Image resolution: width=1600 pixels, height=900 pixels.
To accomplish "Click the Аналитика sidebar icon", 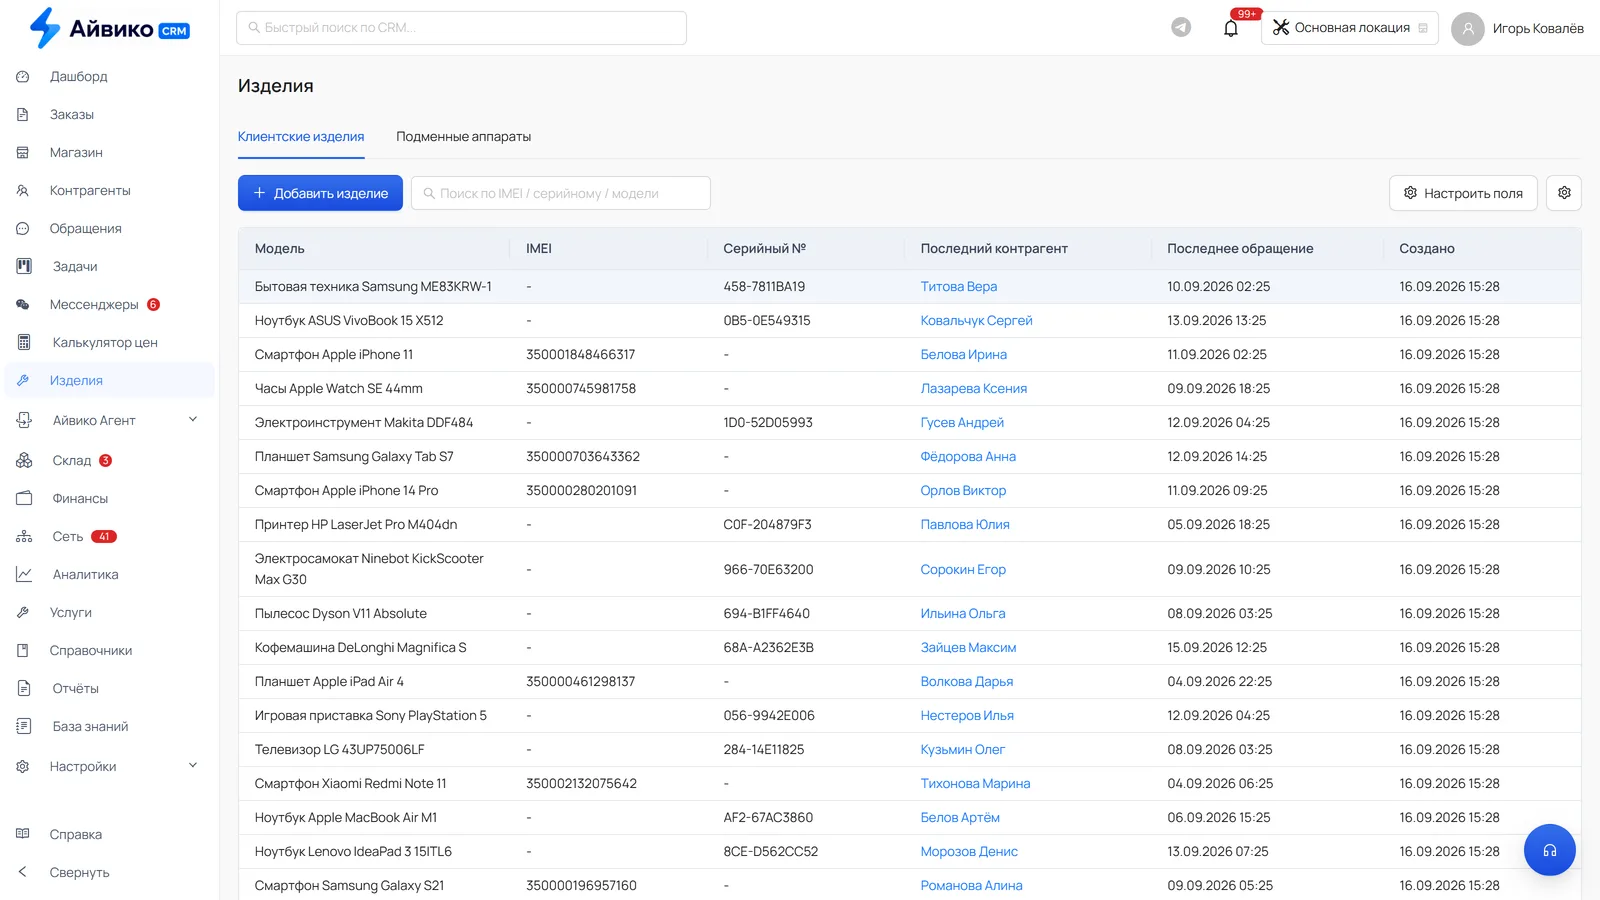I will pyautogui.click(x=24, y=574).
